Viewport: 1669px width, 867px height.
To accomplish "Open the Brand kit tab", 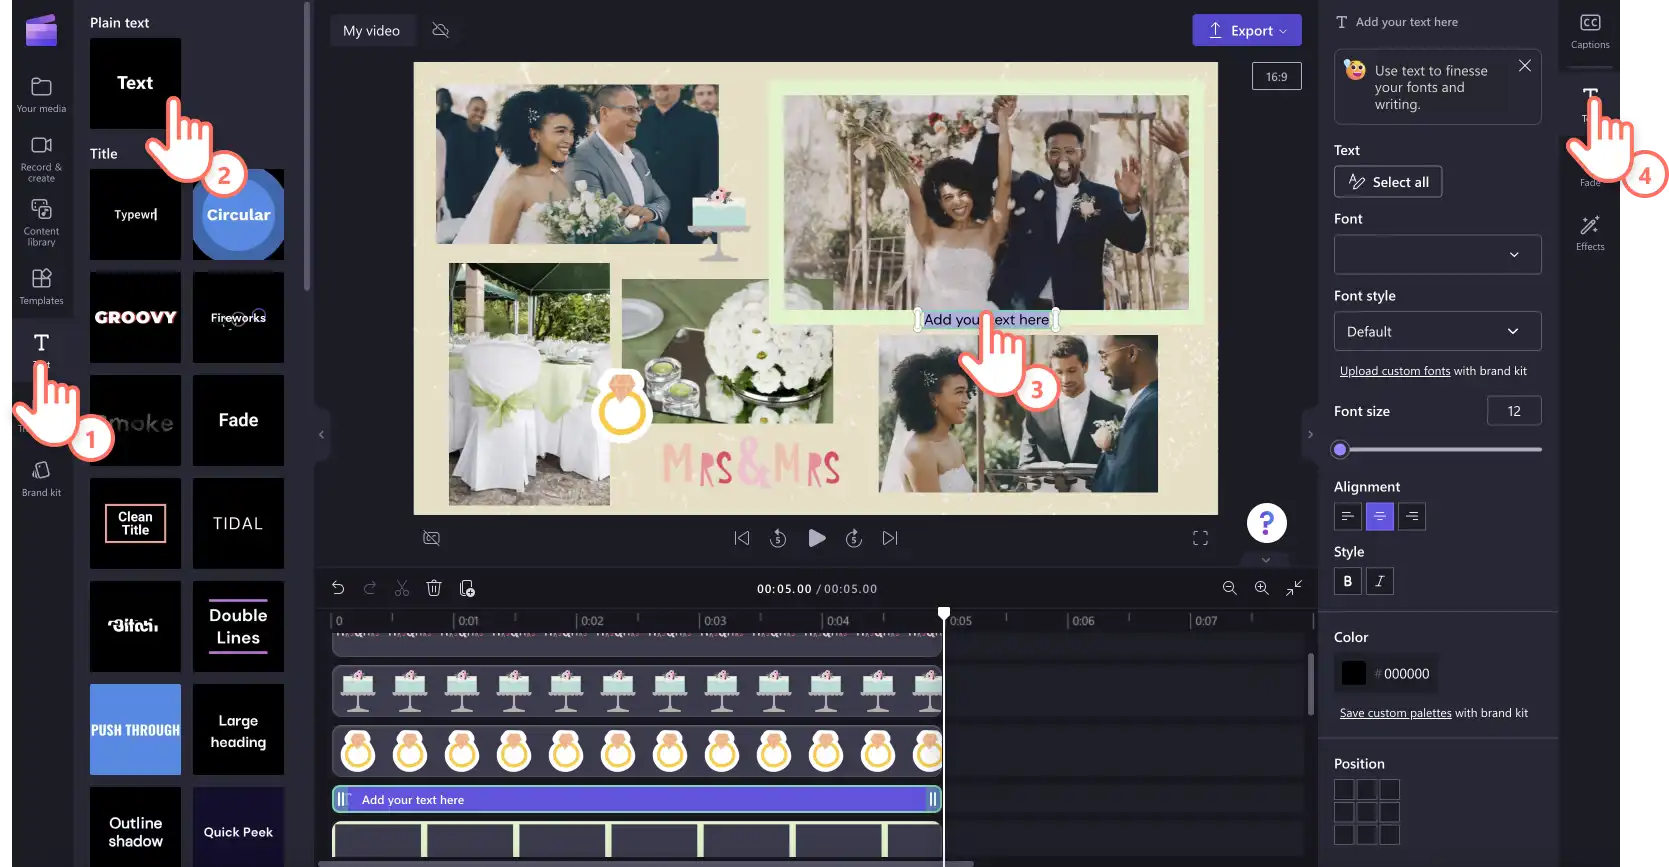I will point(41,478).
